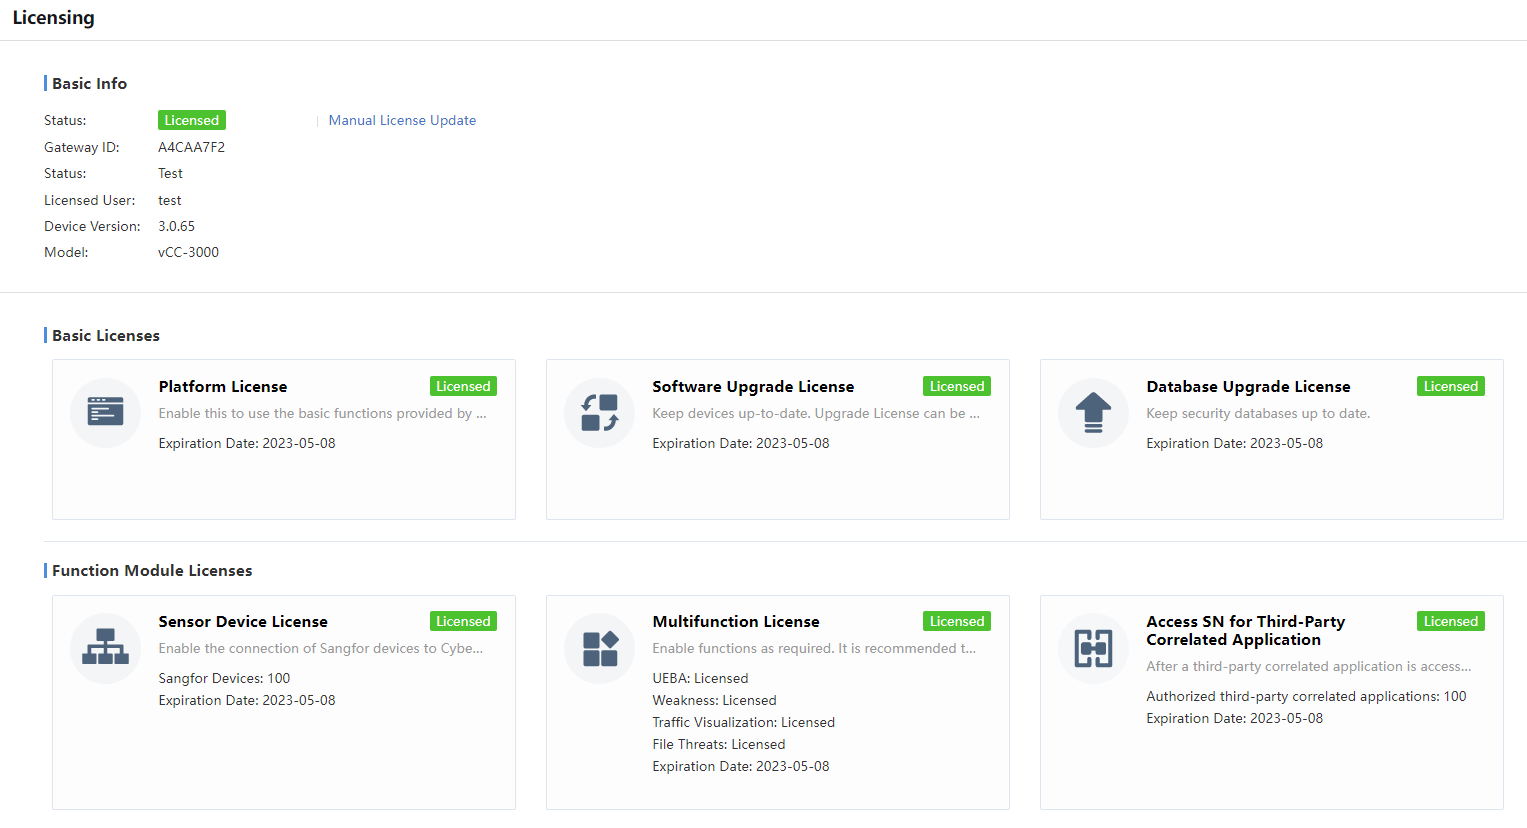Viewport: 1527px width, 828px height.
Task: Click the Software Upgrade License icon
Action: point(599,412)
